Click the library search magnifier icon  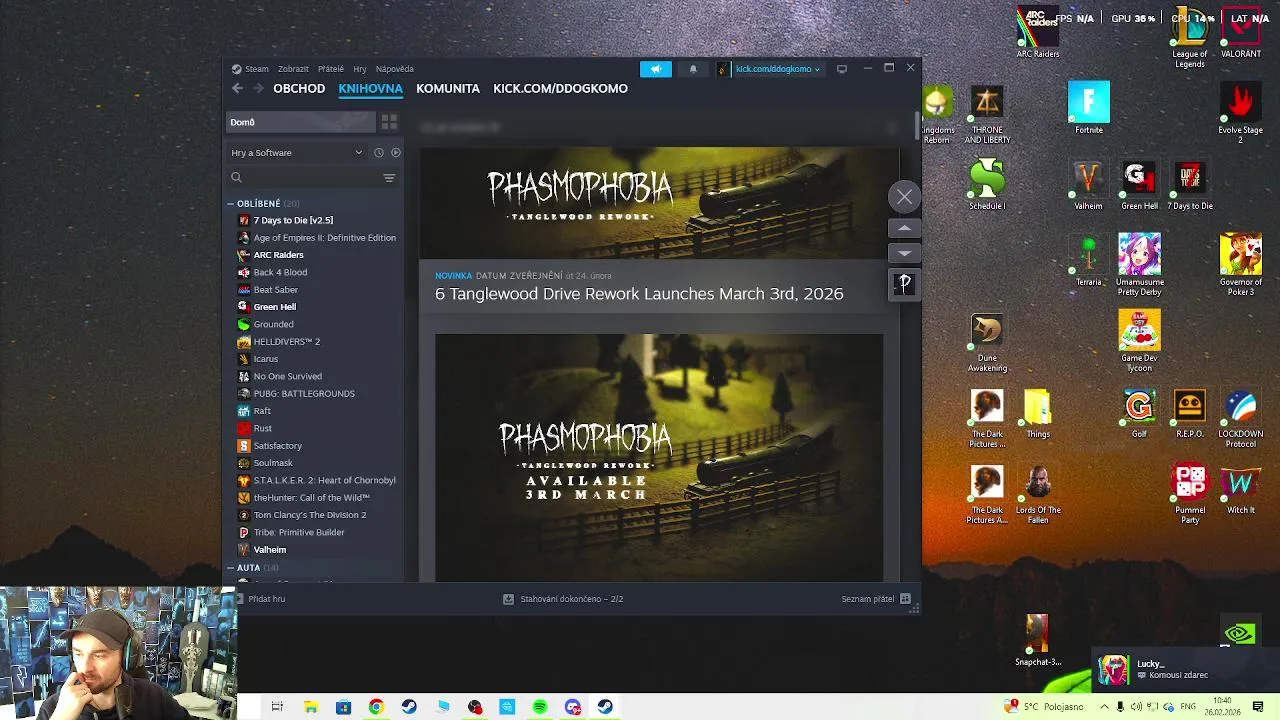click(x=237, y=178)
